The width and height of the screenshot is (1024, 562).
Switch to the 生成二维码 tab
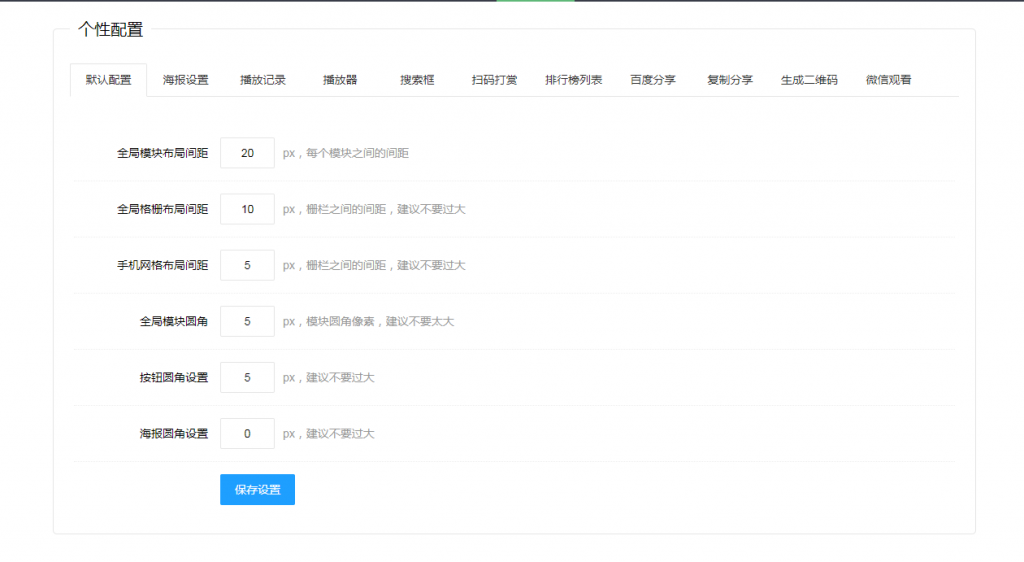[809, 80]
